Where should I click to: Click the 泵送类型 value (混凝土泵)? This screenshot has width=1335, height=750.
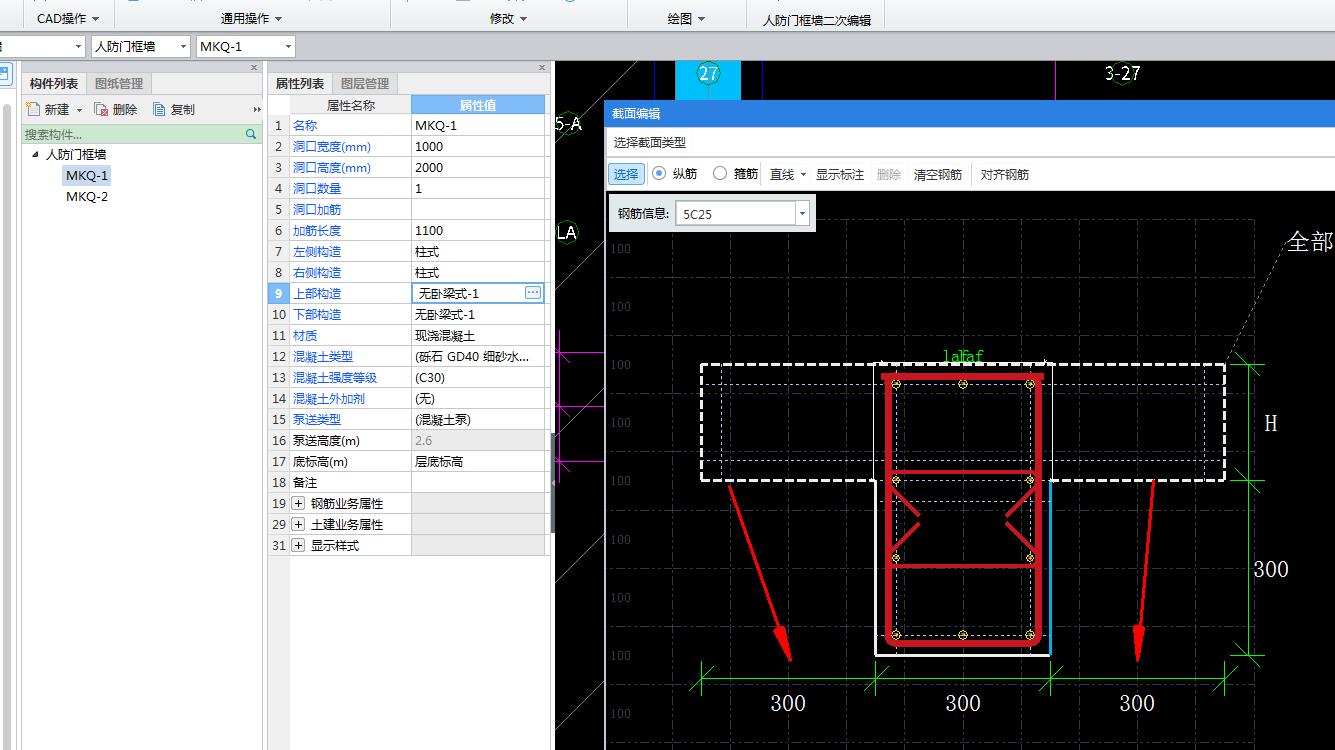(478, 419)
